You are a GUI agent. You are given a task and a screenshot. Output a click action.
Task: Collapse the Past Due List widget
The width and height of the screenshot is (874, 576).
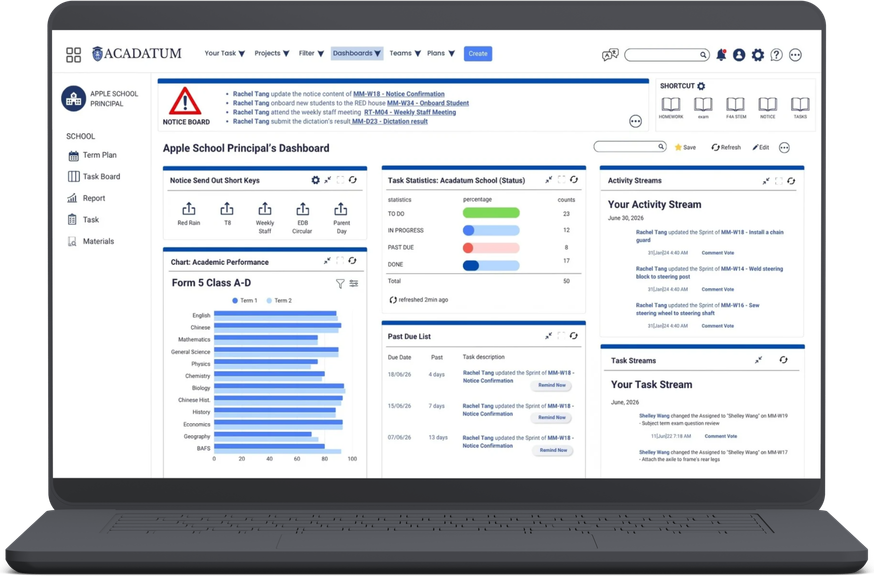(x=548, y=336)
